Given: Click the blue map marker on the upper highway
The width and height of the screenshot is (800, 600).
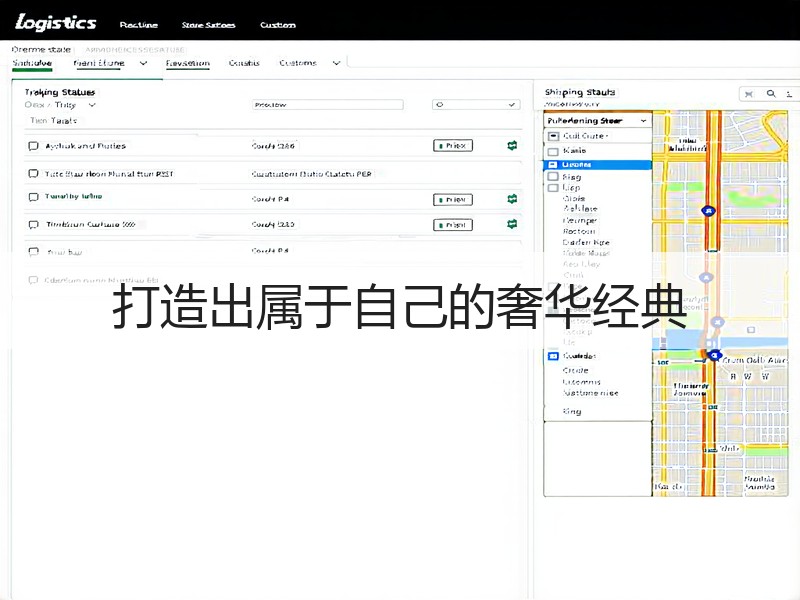Looking at the screenshot, I should pos(708,210).
